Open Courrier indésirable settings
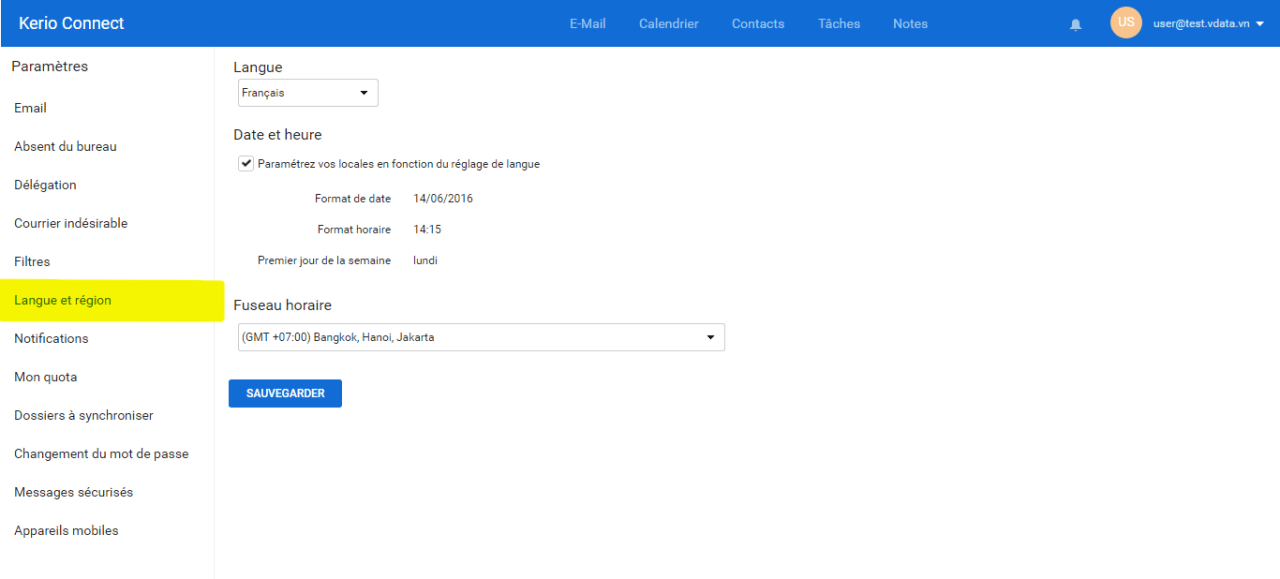Screen dimensions: 1280x579 pyautogui.click(x=71, y=223)
